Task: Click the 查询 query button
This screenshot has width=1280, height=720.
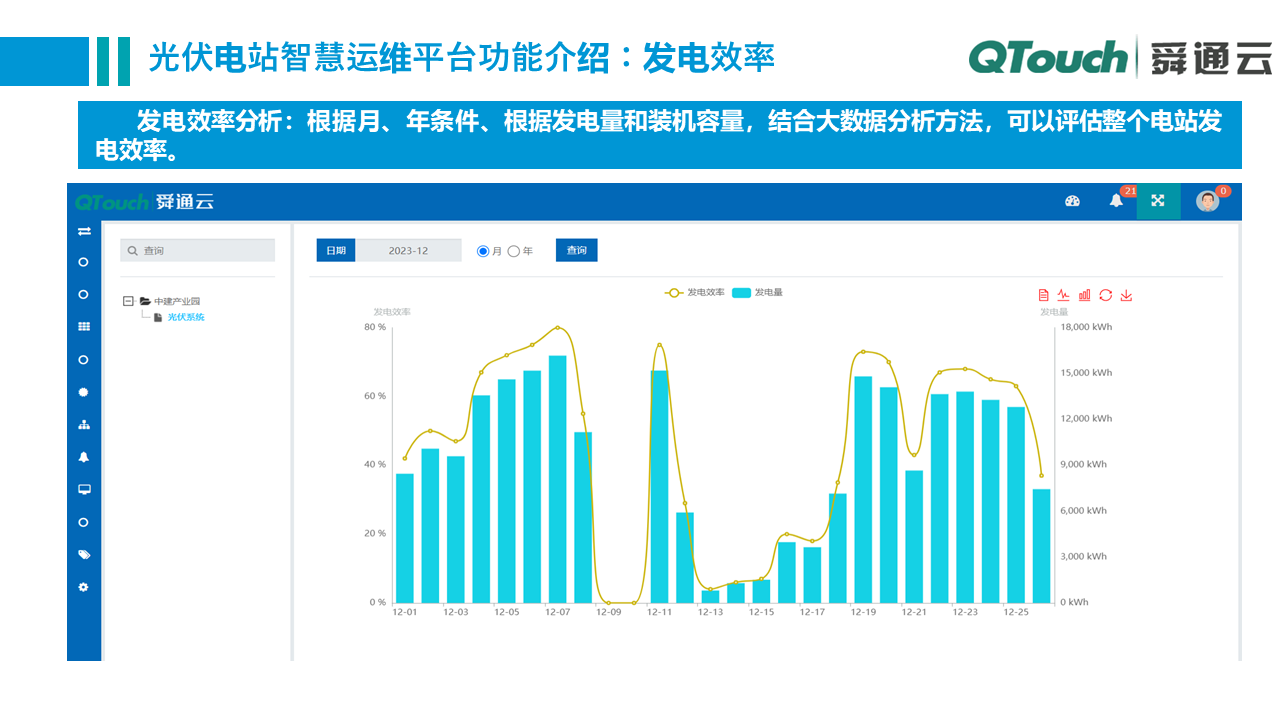Action: (x=576, y=250)
